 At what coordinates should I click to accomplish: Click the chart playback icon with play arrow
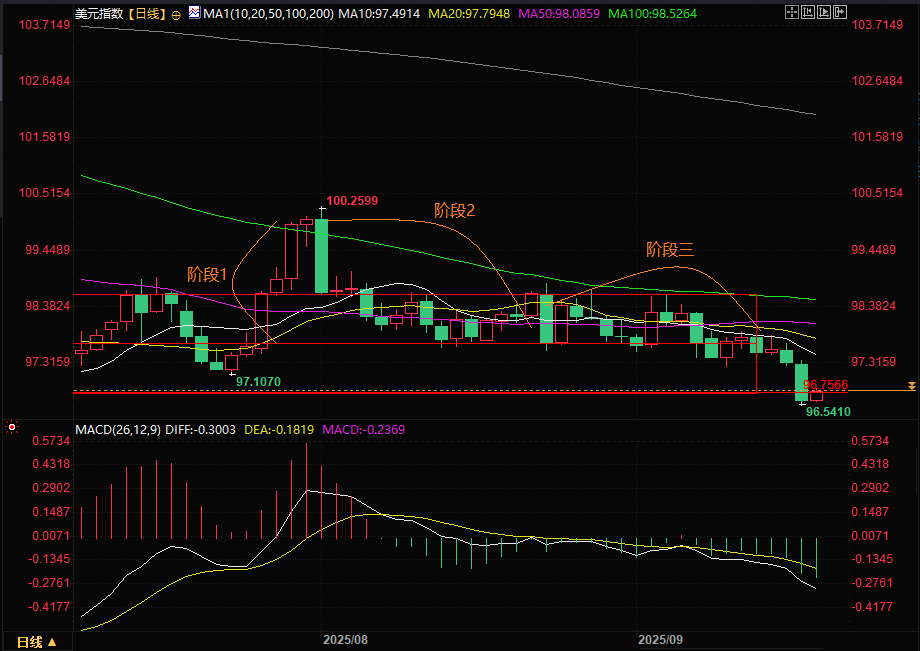click(x=824, y=12)
